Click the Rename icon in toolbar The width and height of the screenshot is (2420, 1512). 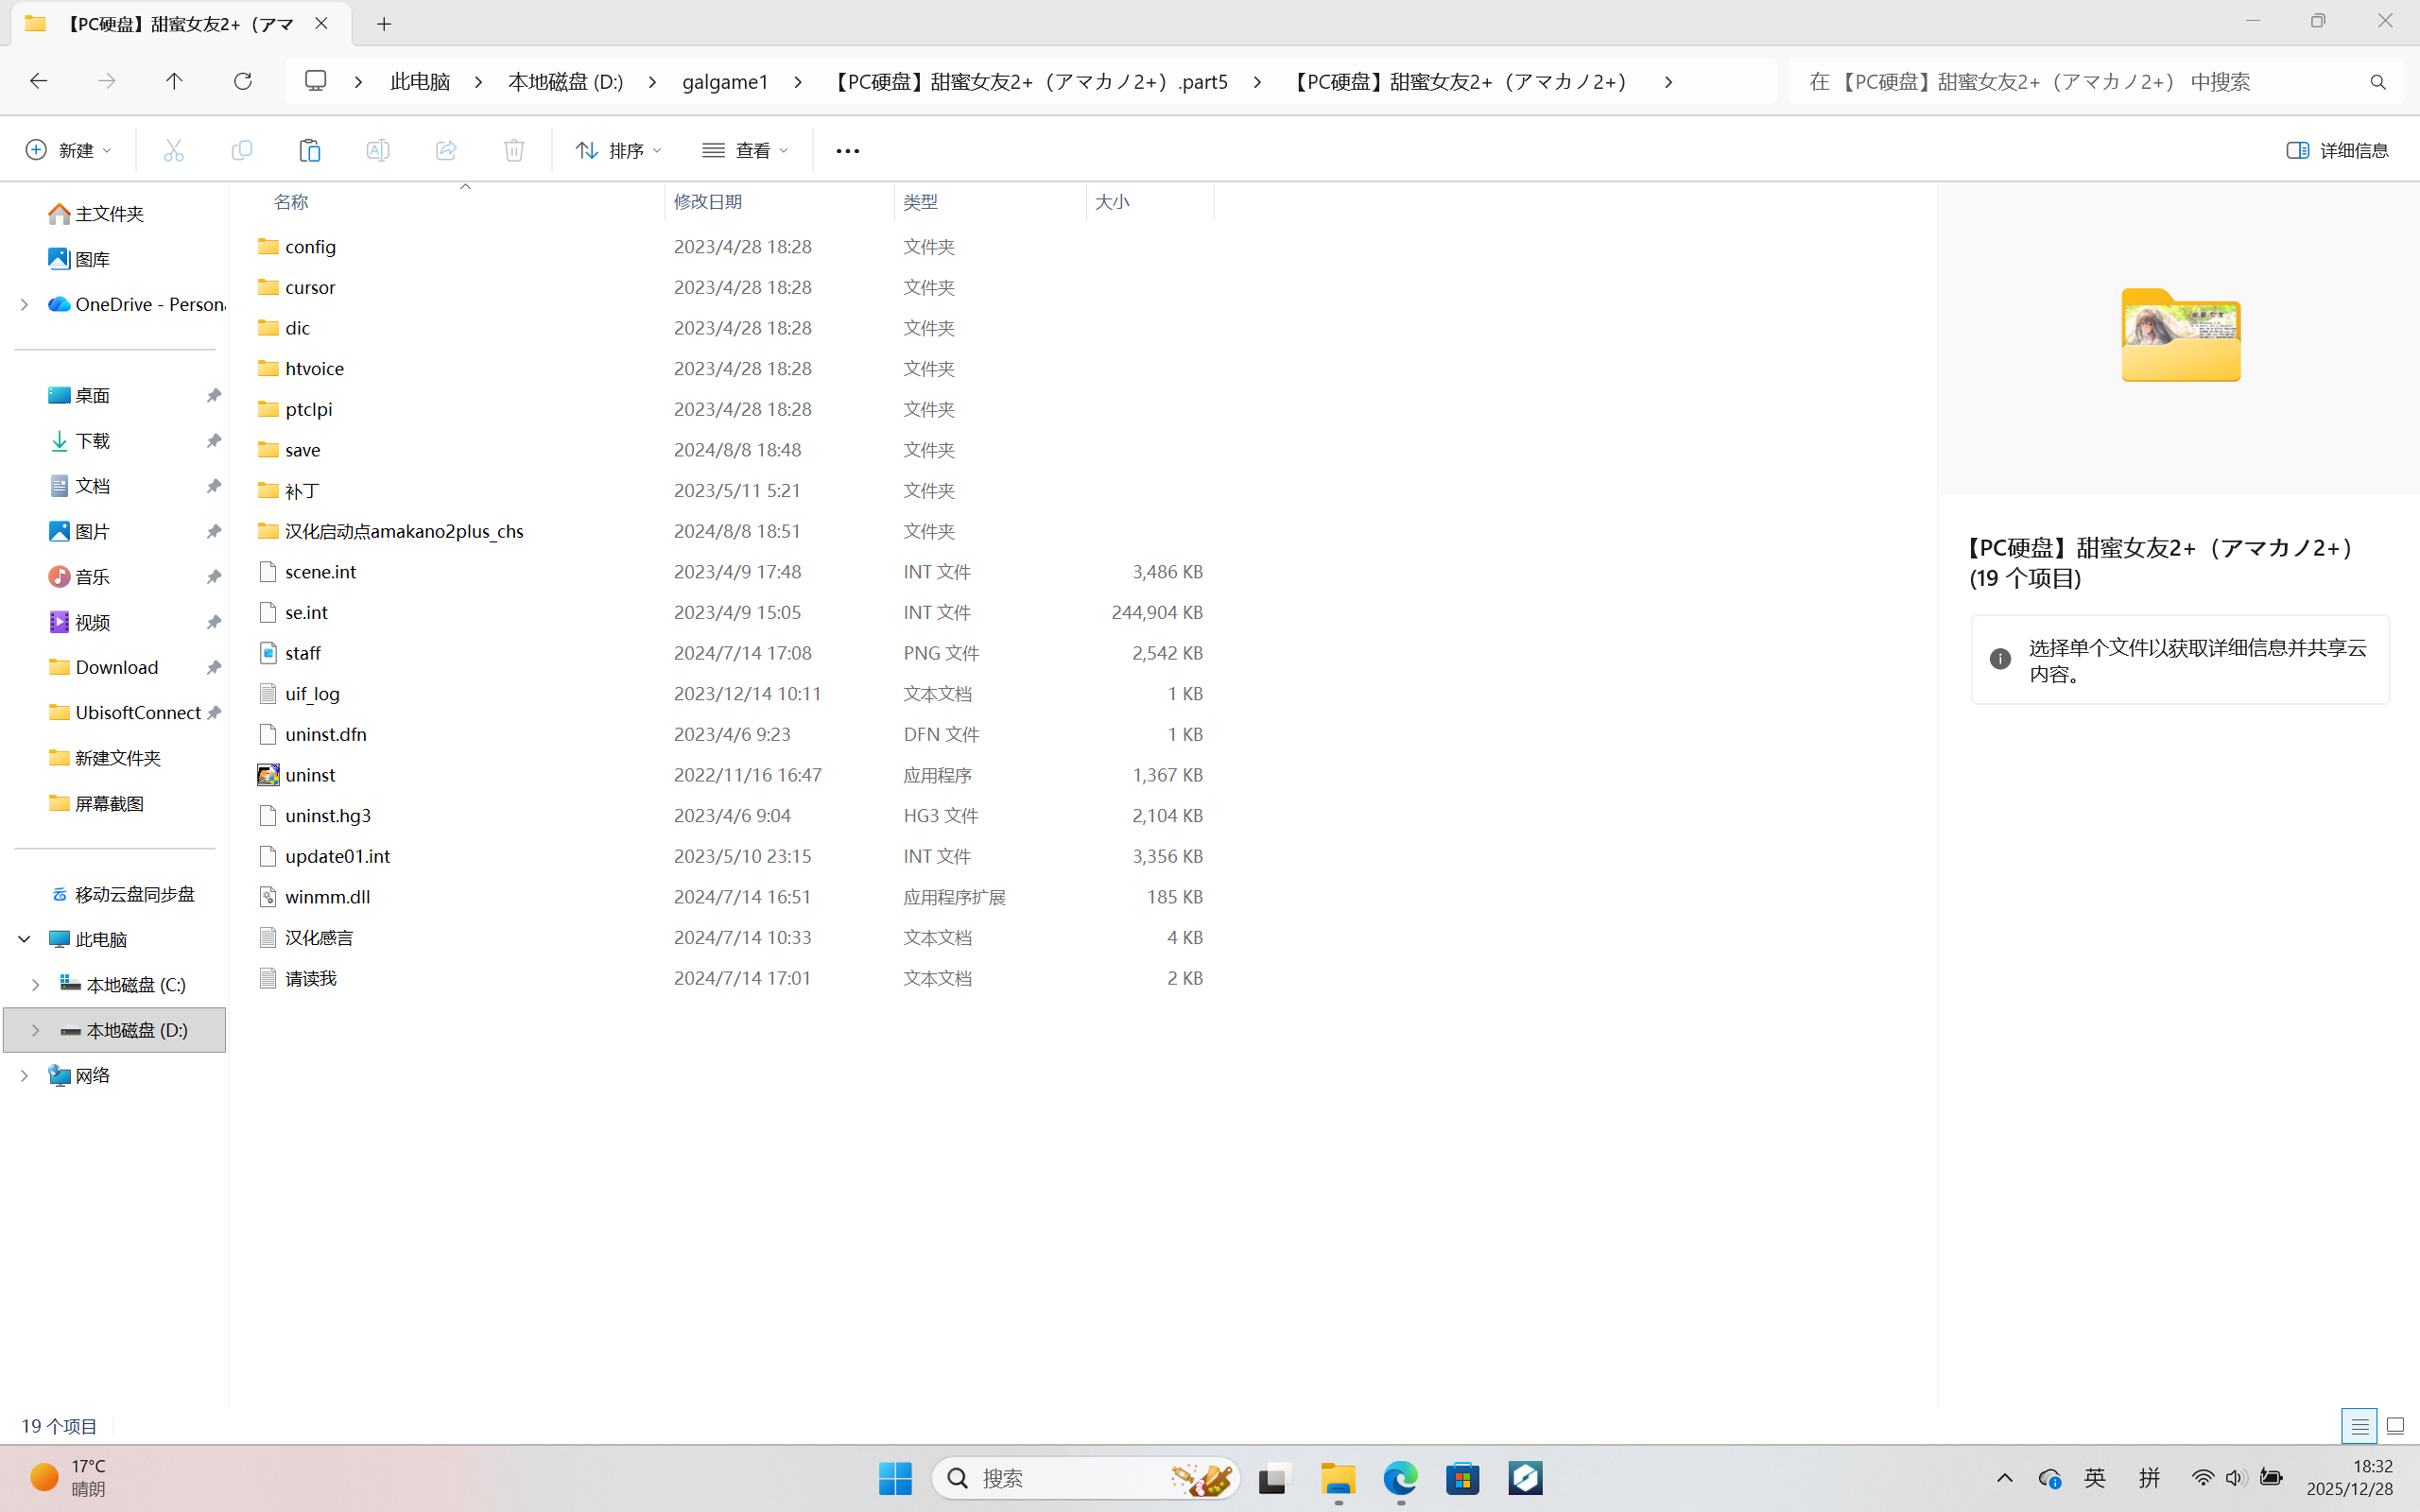pyautogui.click(x=377, y=150)
